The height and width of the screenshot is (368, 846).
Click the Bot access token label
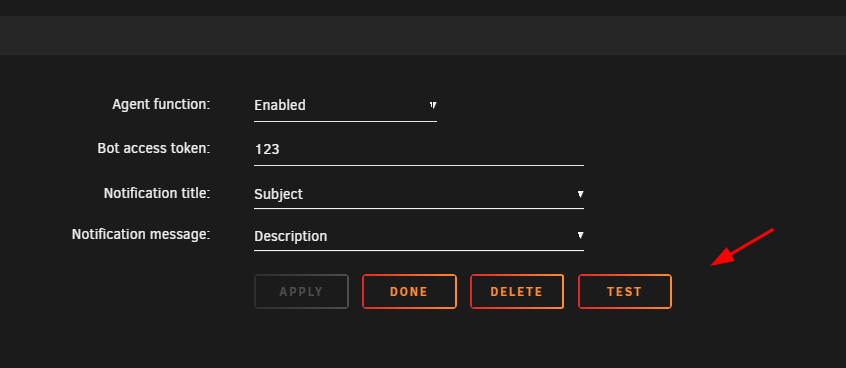coord(154,148)
